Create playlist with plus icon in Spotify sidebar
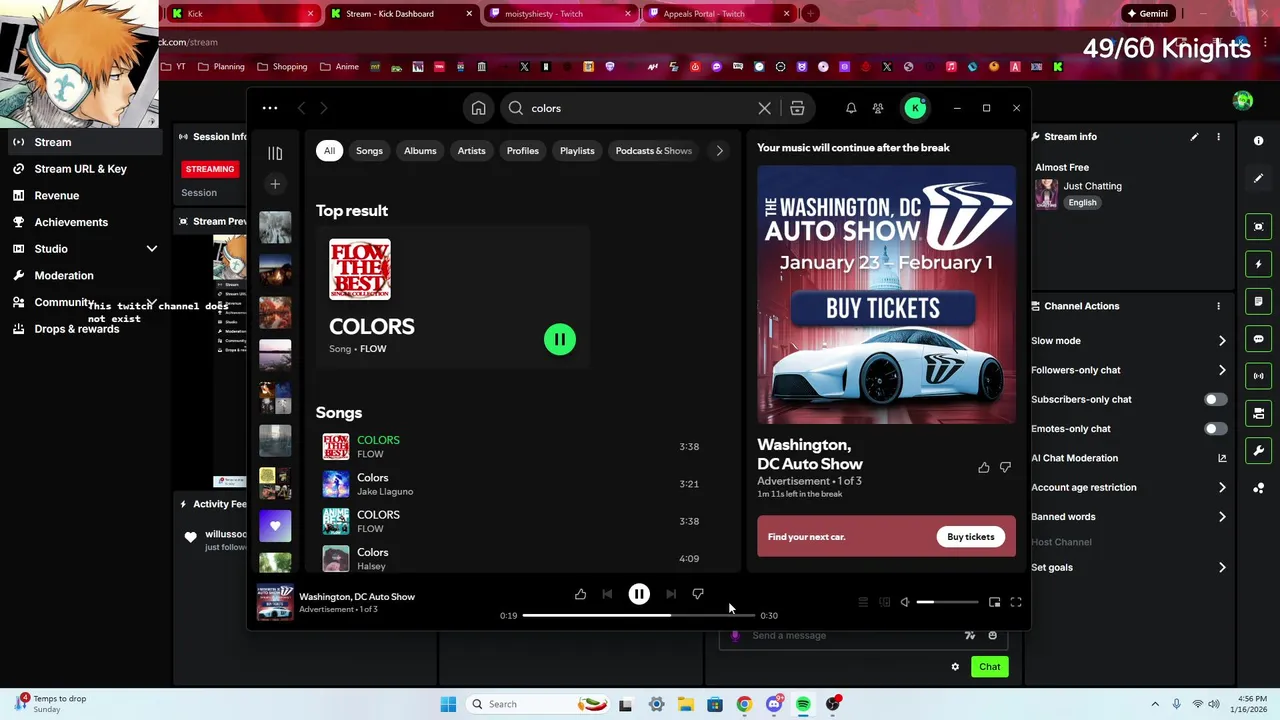This screenshot has height=720, width=1280. [275, 184]
